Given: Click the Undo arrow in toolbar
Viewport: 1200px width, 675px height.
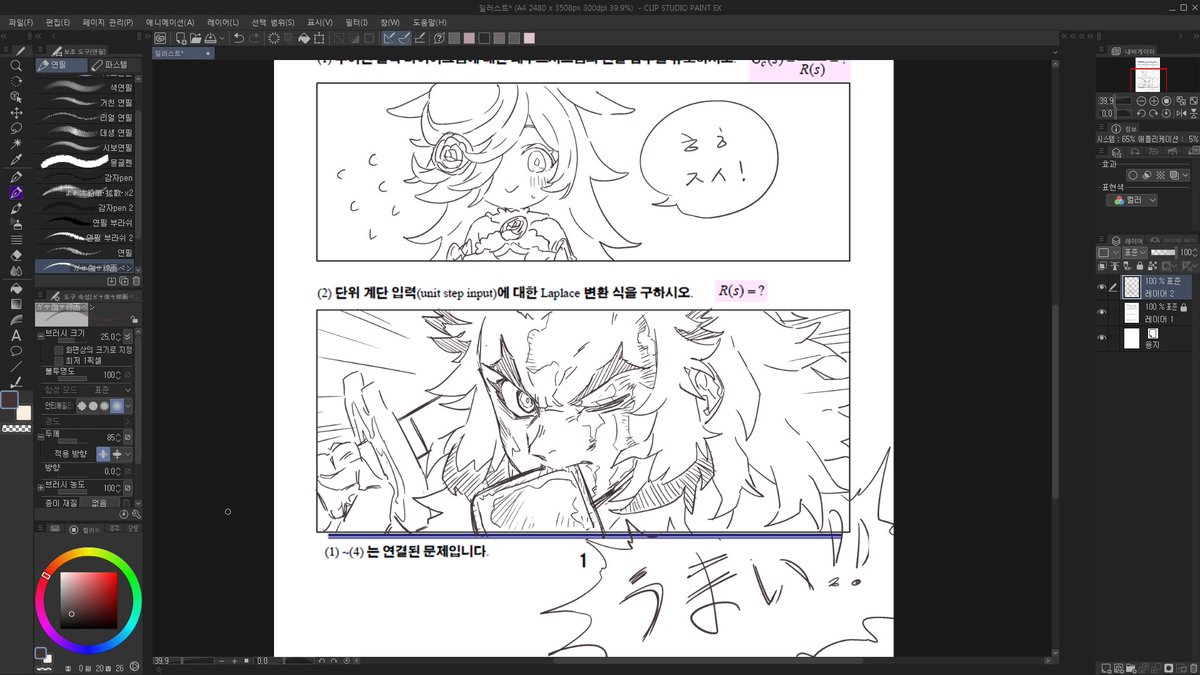Looking at the screenshot, I should pos(239,38).
